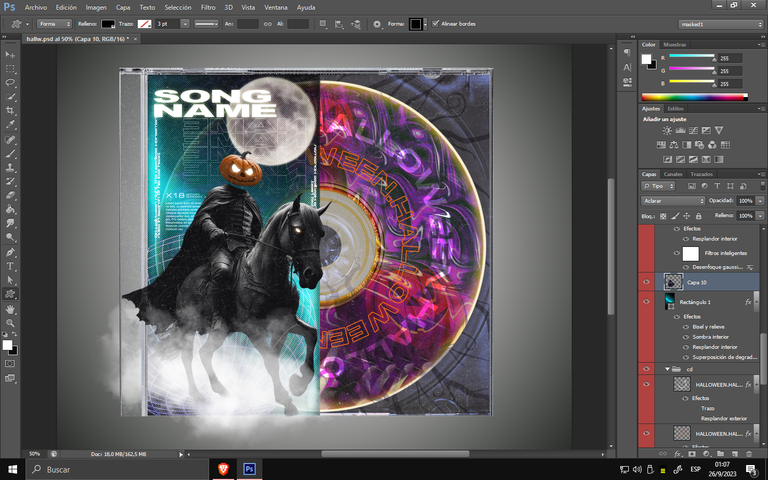
Task: Toggle Superposición de degradado effect visibility
Action: click(686, 357)
